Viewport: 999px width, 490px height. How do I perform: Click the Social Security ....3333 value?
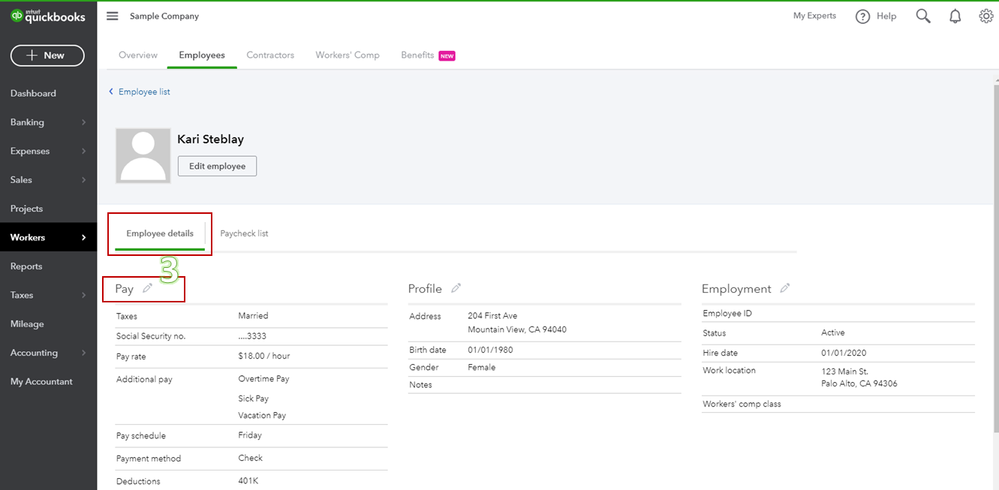coord(252,336)
